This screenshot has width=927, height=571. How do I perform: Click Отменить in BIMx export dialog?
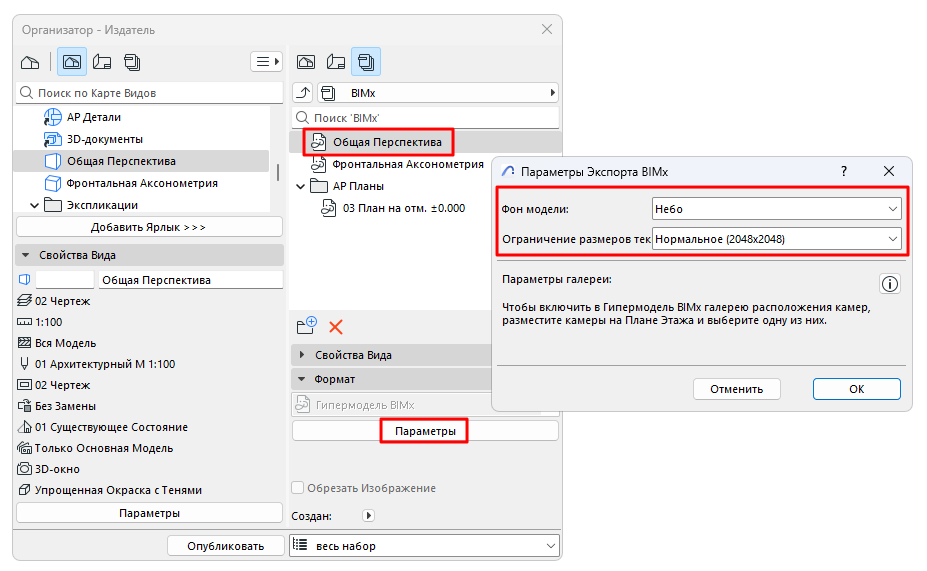point(737,389)
